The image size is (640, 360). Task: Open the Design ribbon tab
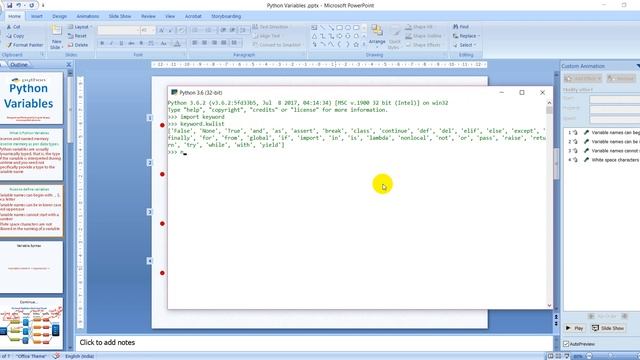(59, 16)
